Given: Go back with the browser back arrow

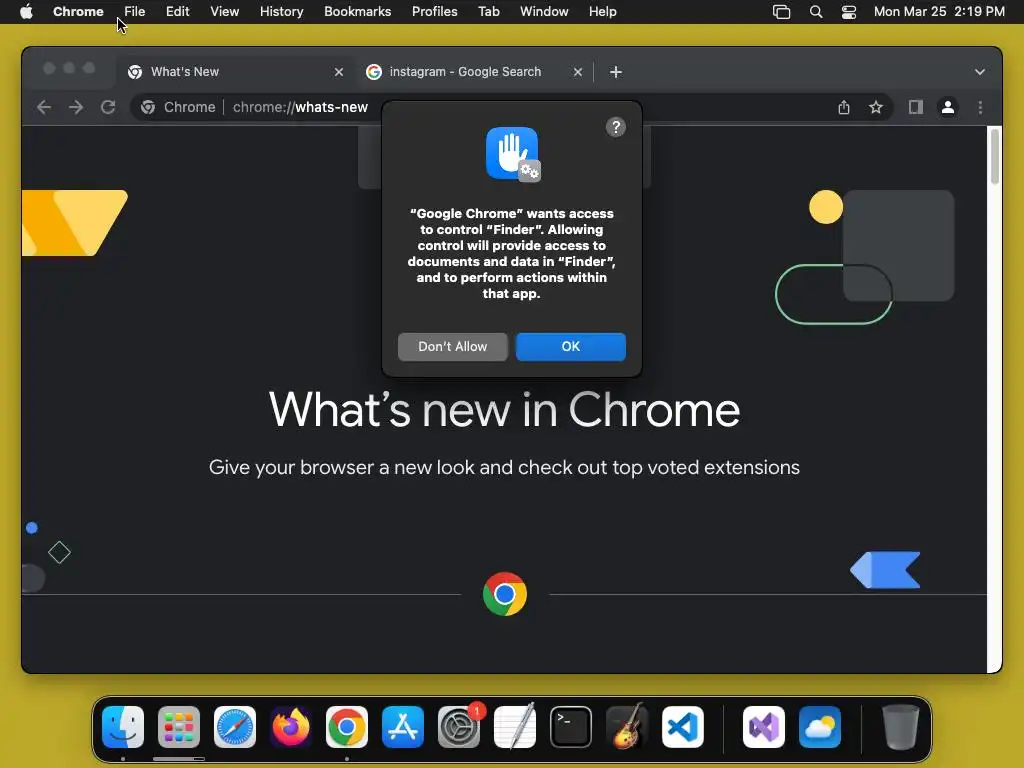Looking at the screenshot, I should (x=44, y=107).
